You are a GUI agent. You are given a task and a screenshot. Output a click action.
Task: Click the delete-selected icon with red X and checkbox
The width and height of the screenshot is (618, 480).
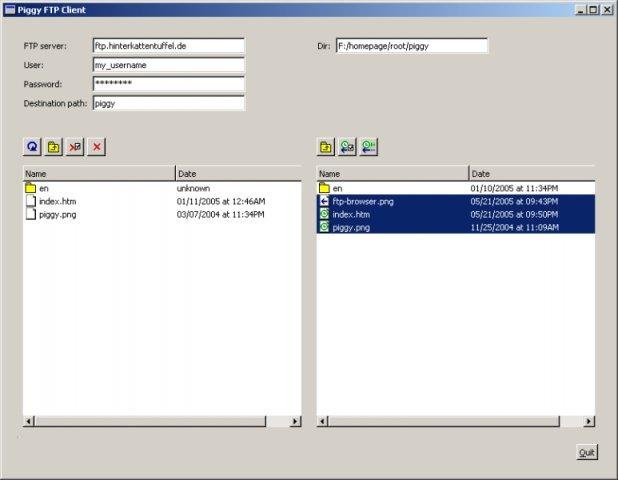[75, 147]
